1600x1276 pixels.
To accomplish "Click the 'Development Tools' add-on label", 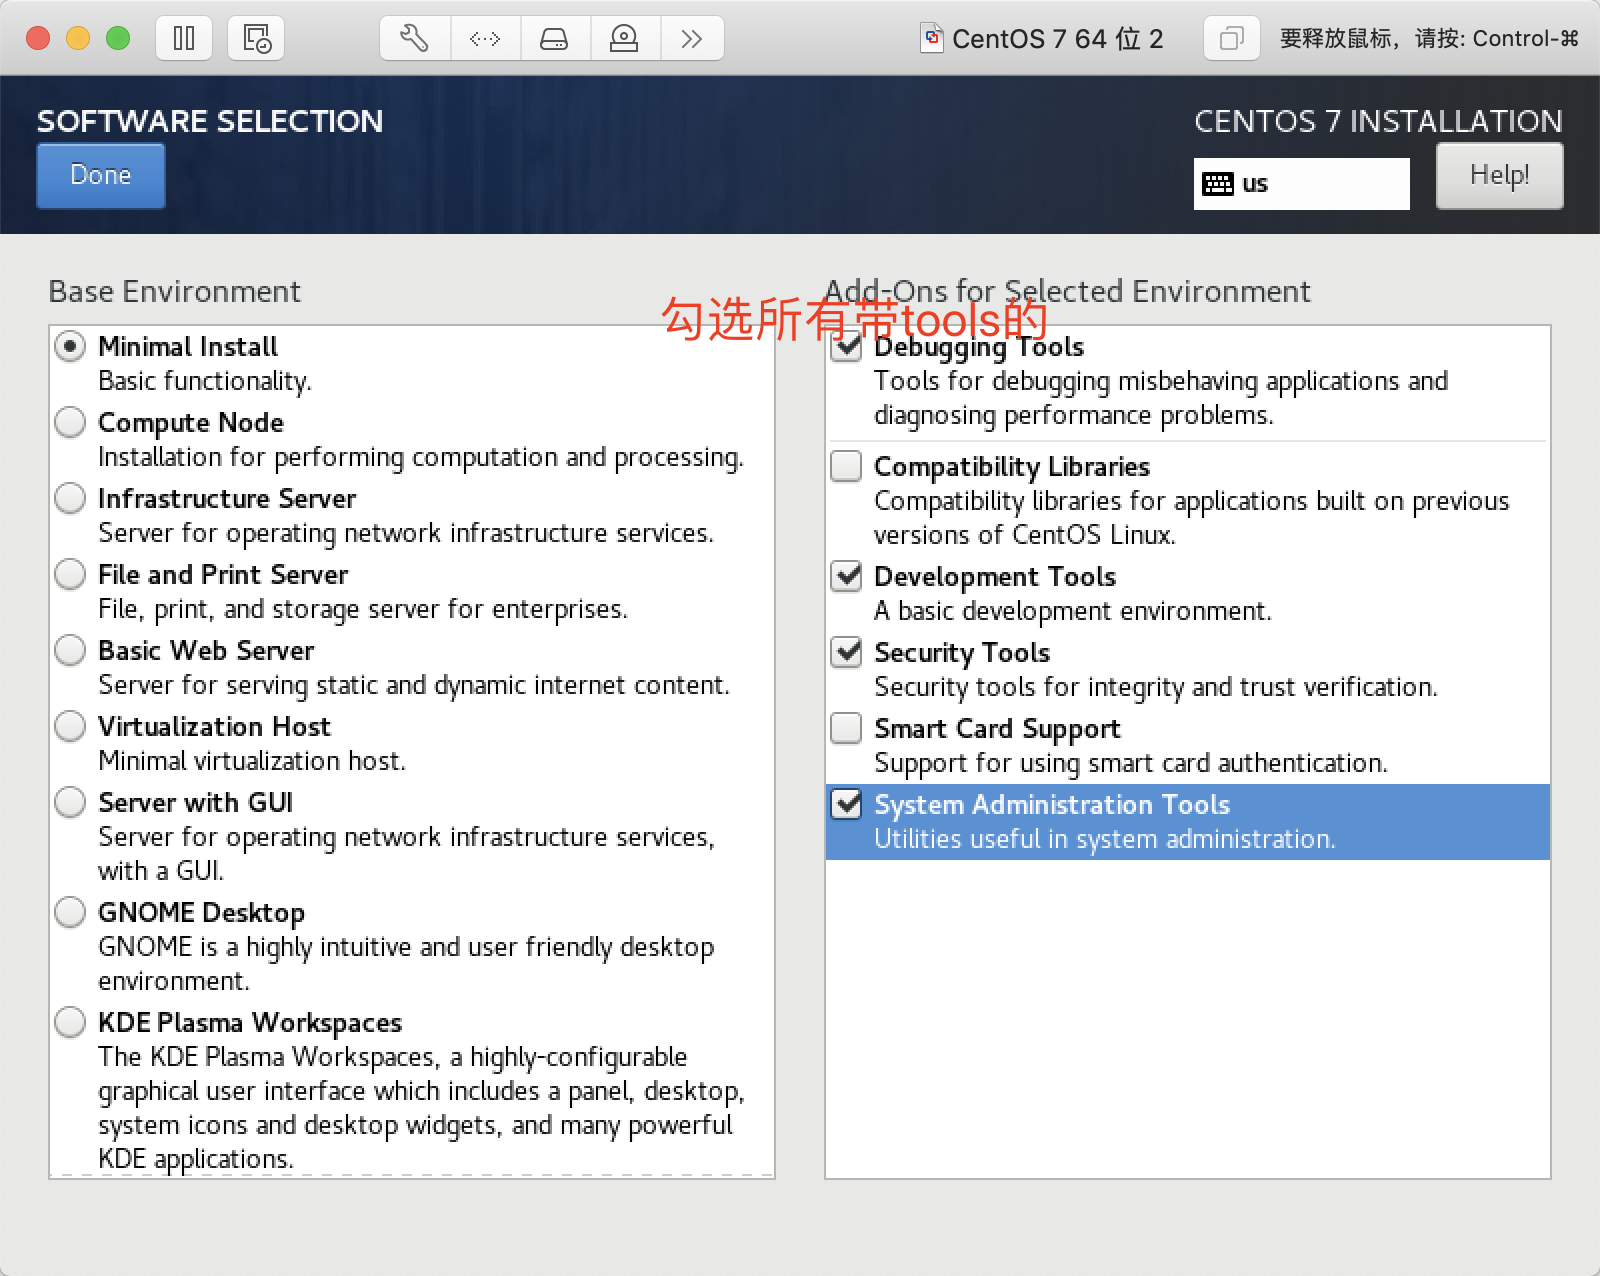I will tap(995, 577).
